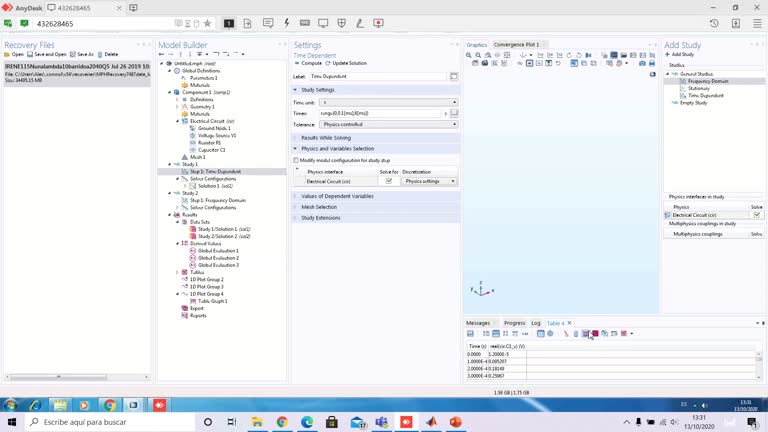768x432 pixels.
Task: Open the Progress tab
Action: point(514,323)
